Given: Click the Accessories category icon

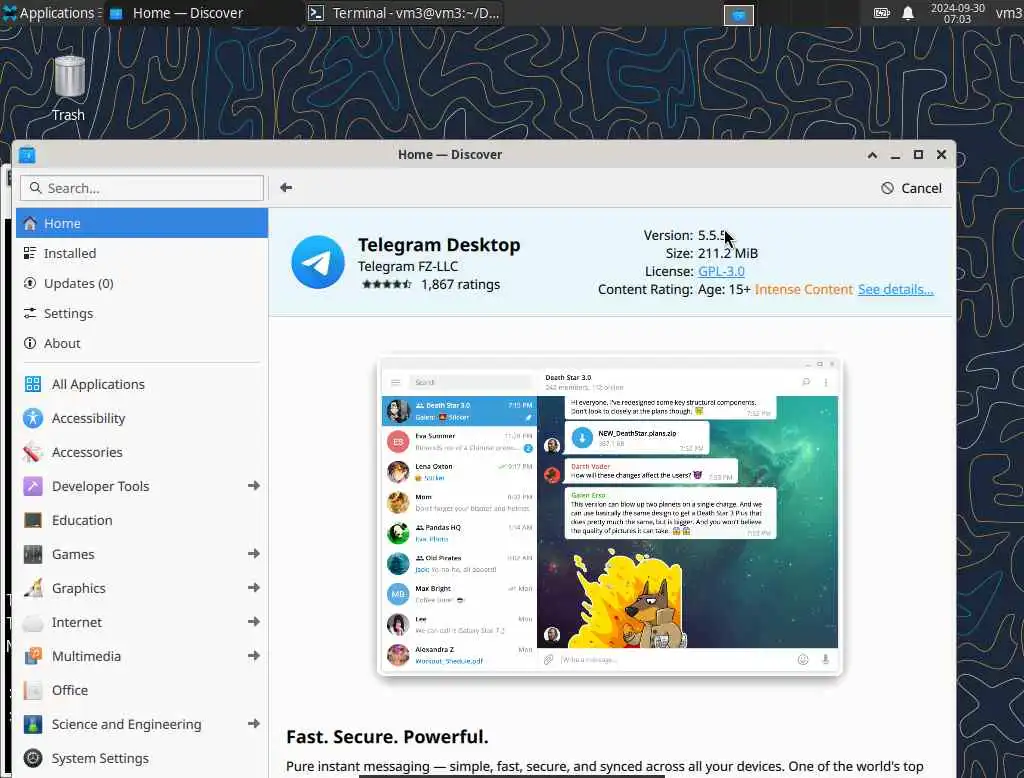Looking at the screenshot, I should coord(33,452).
